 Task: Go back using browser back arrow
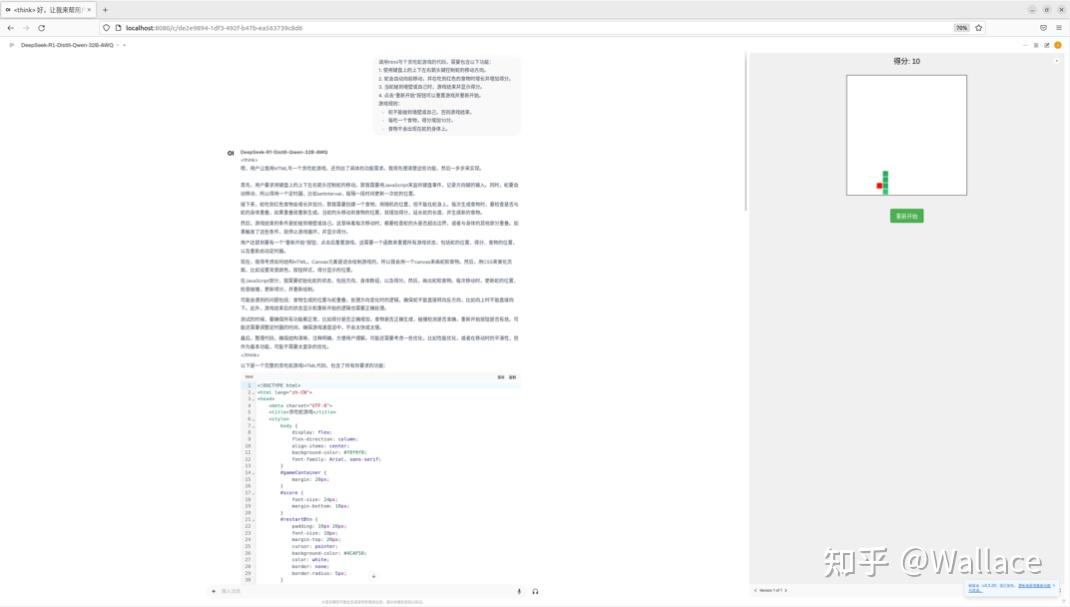click(x=10, y=28)
